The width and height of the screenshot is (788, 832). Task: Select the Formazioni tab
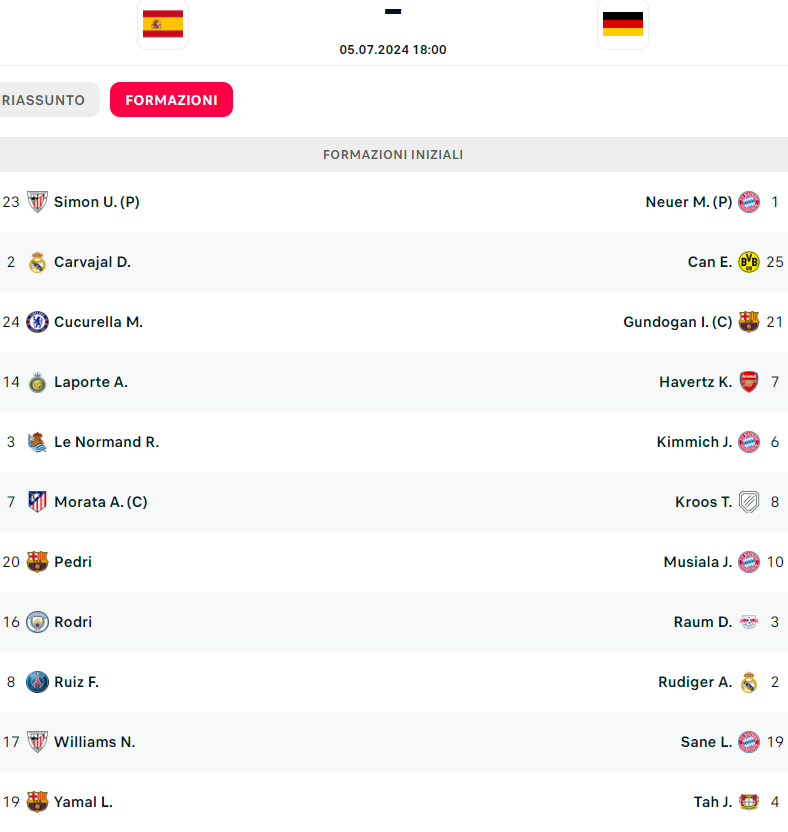click(171, 100)
